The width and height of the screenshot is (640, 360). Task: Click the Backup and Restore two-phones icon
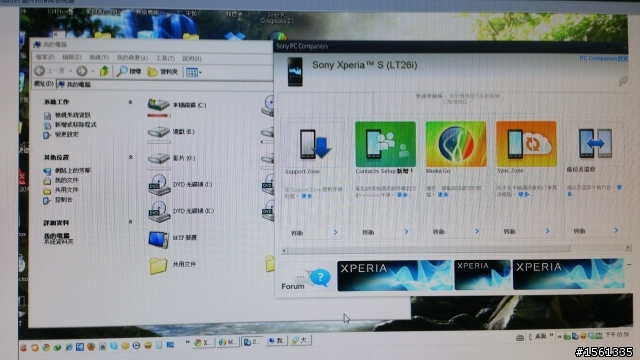click(595, 143)
